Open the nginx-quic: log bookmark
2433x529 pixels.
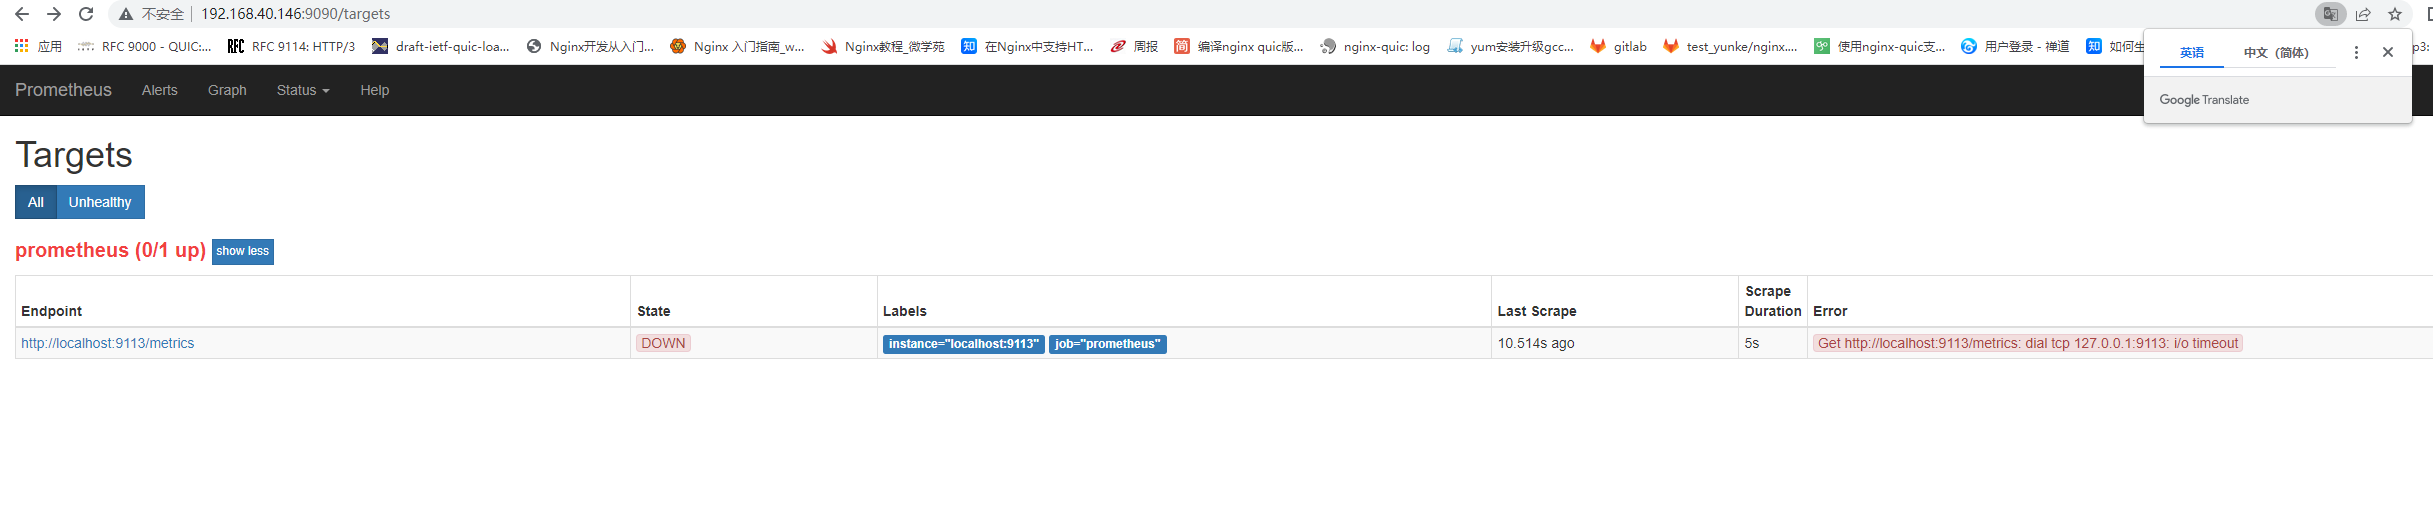click(1375, 46)
